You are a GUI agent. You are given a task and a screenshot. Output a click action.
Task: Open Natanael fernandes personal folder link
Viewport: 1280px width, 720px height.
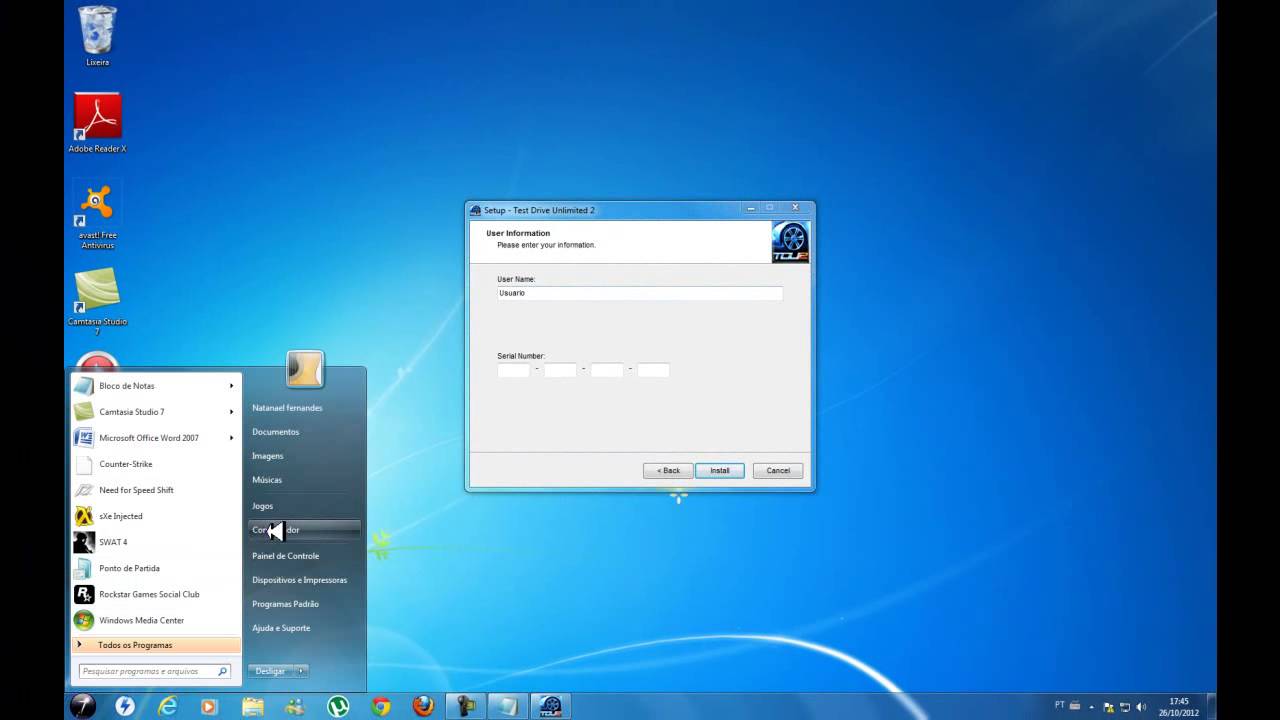287,408
